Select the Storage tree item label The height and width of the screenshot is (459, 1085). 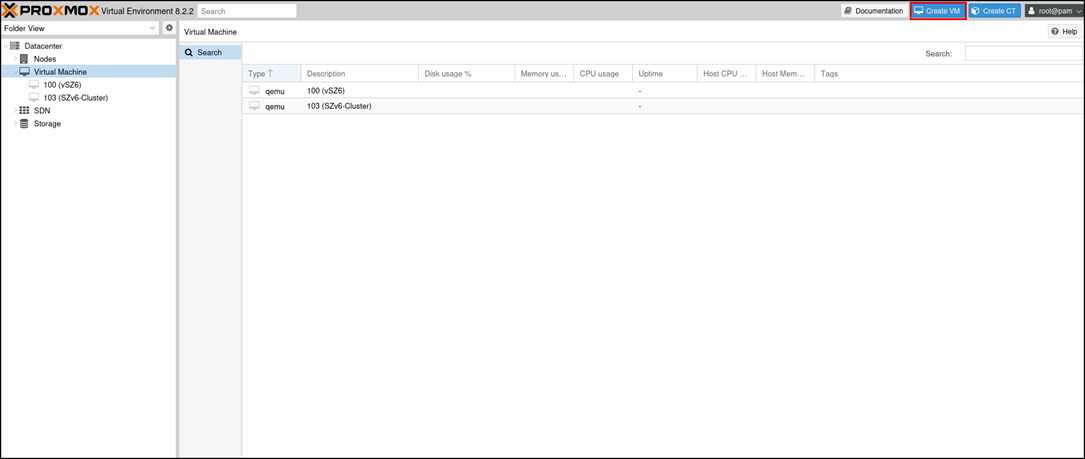[47, 124]
